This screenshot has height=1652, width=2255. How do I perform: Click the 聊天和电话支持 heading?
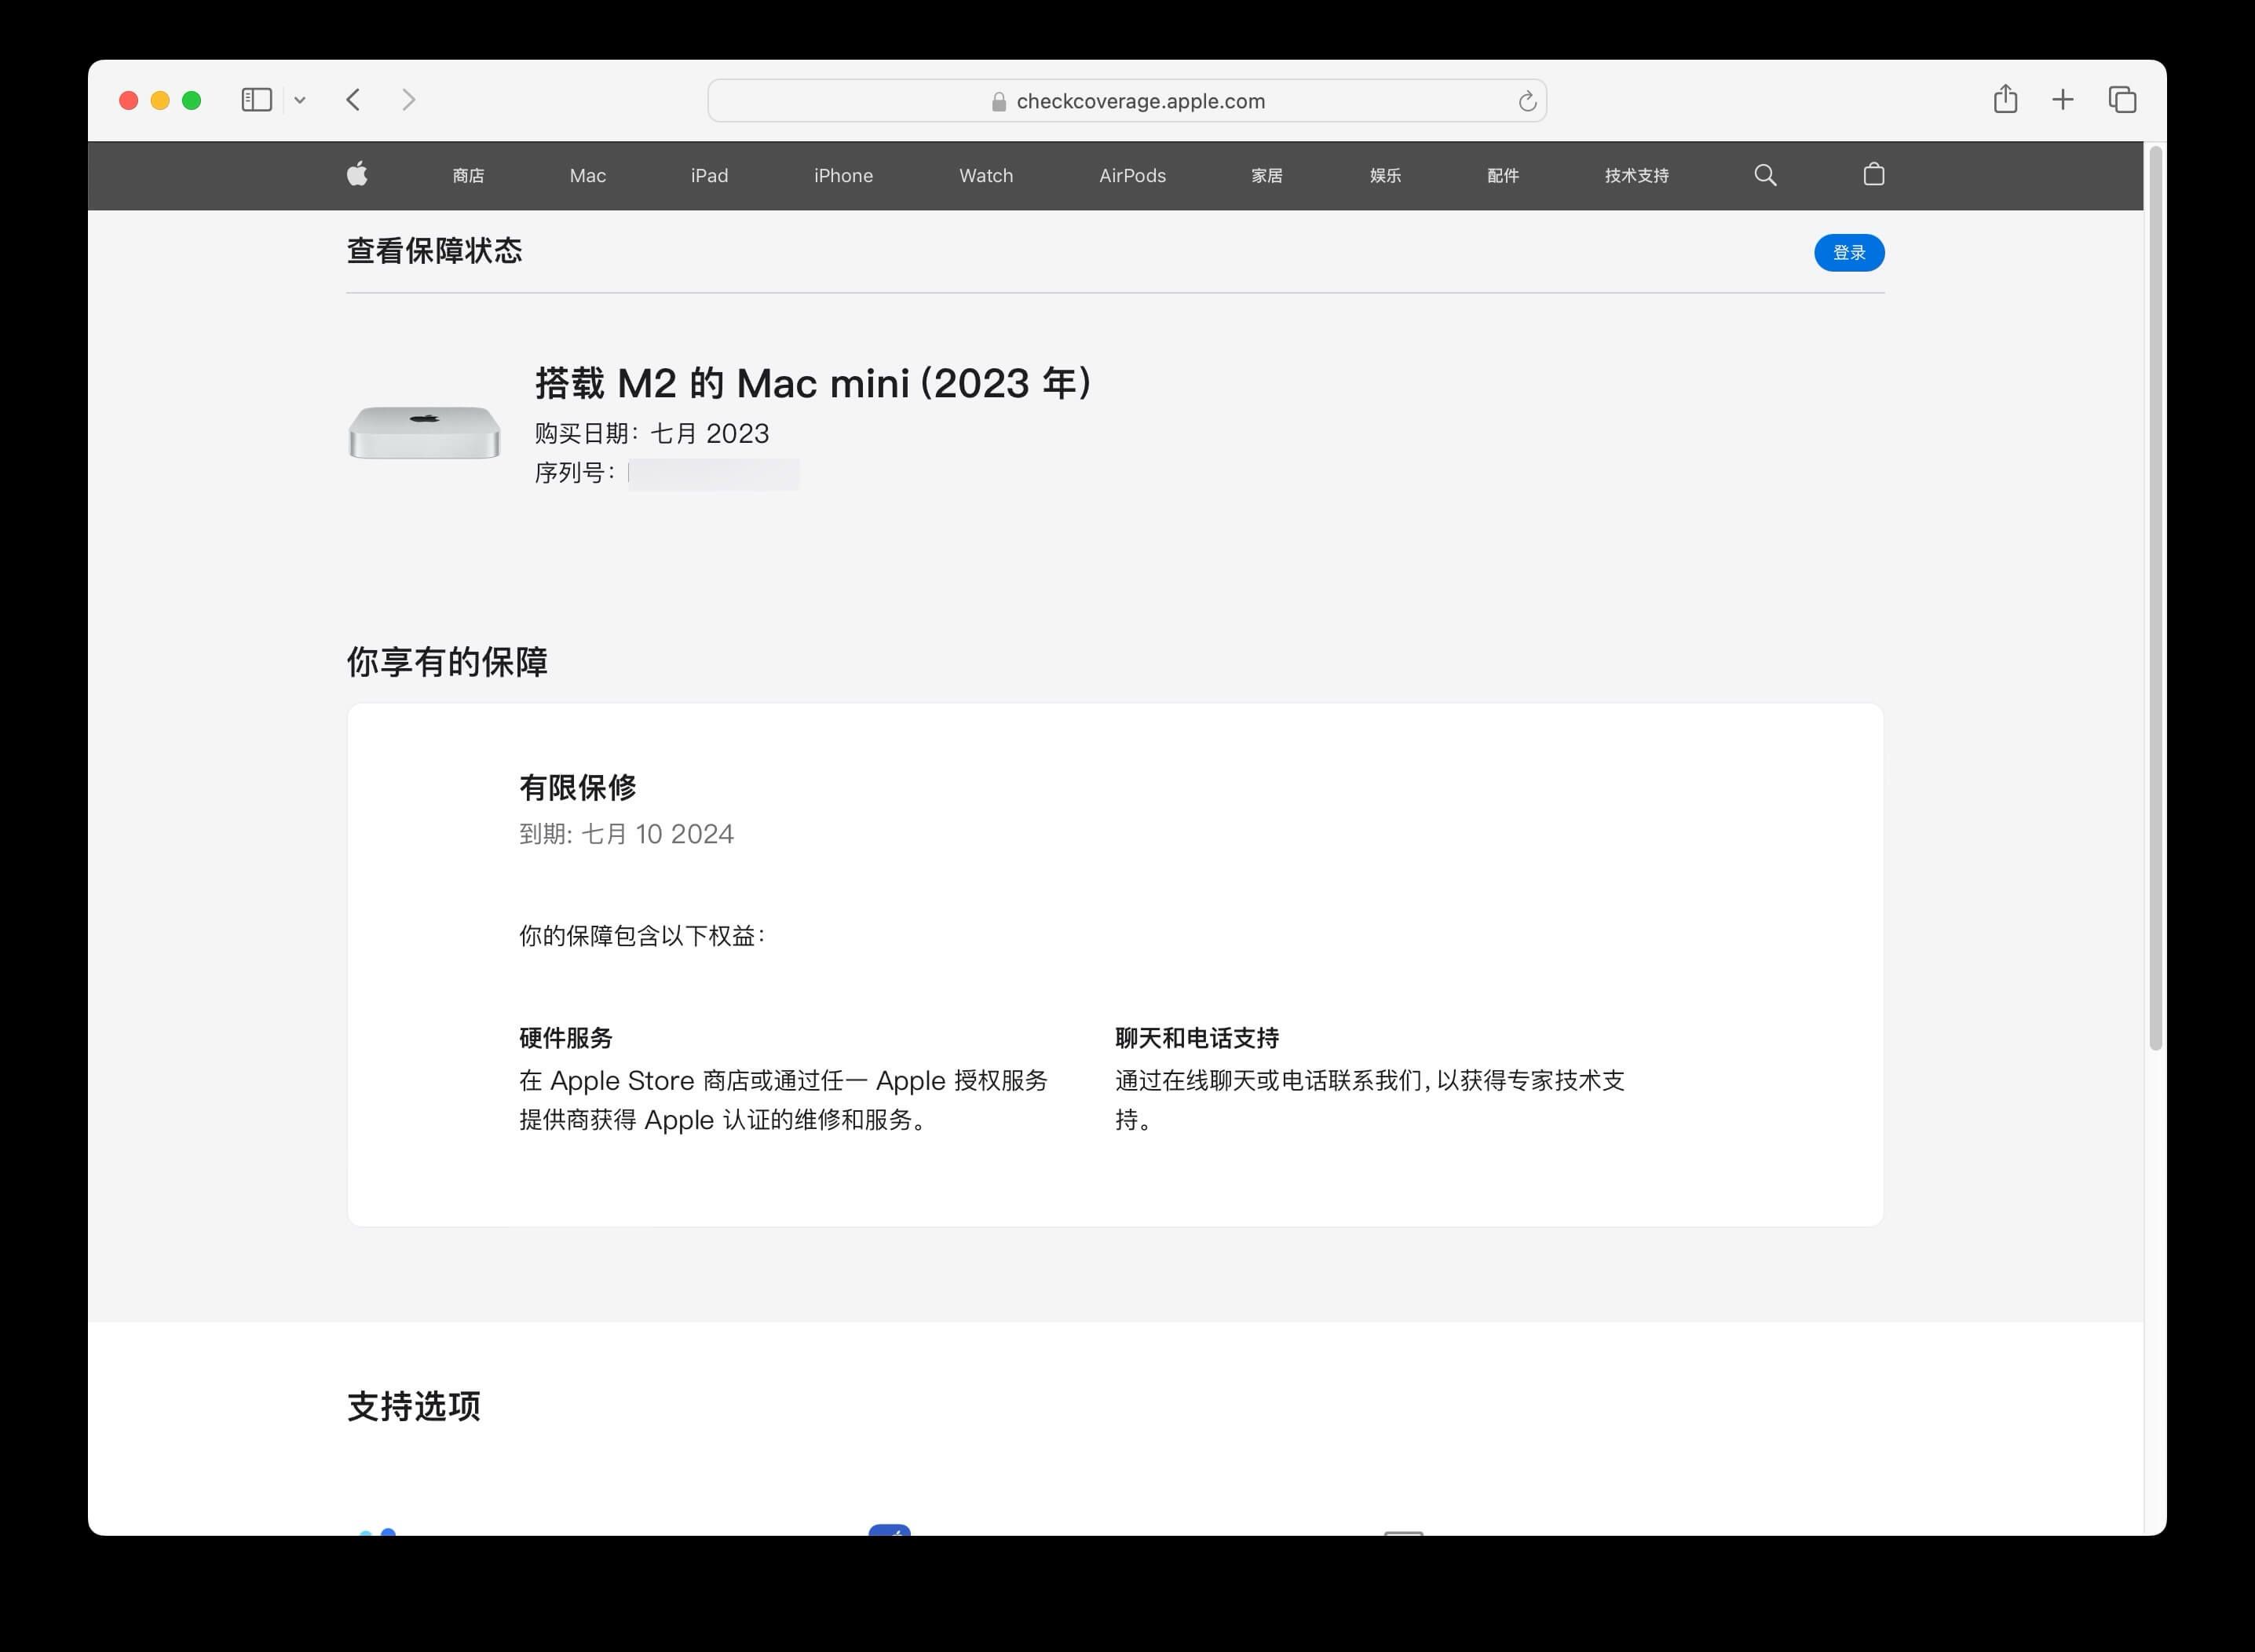tap(1197, 1038)
